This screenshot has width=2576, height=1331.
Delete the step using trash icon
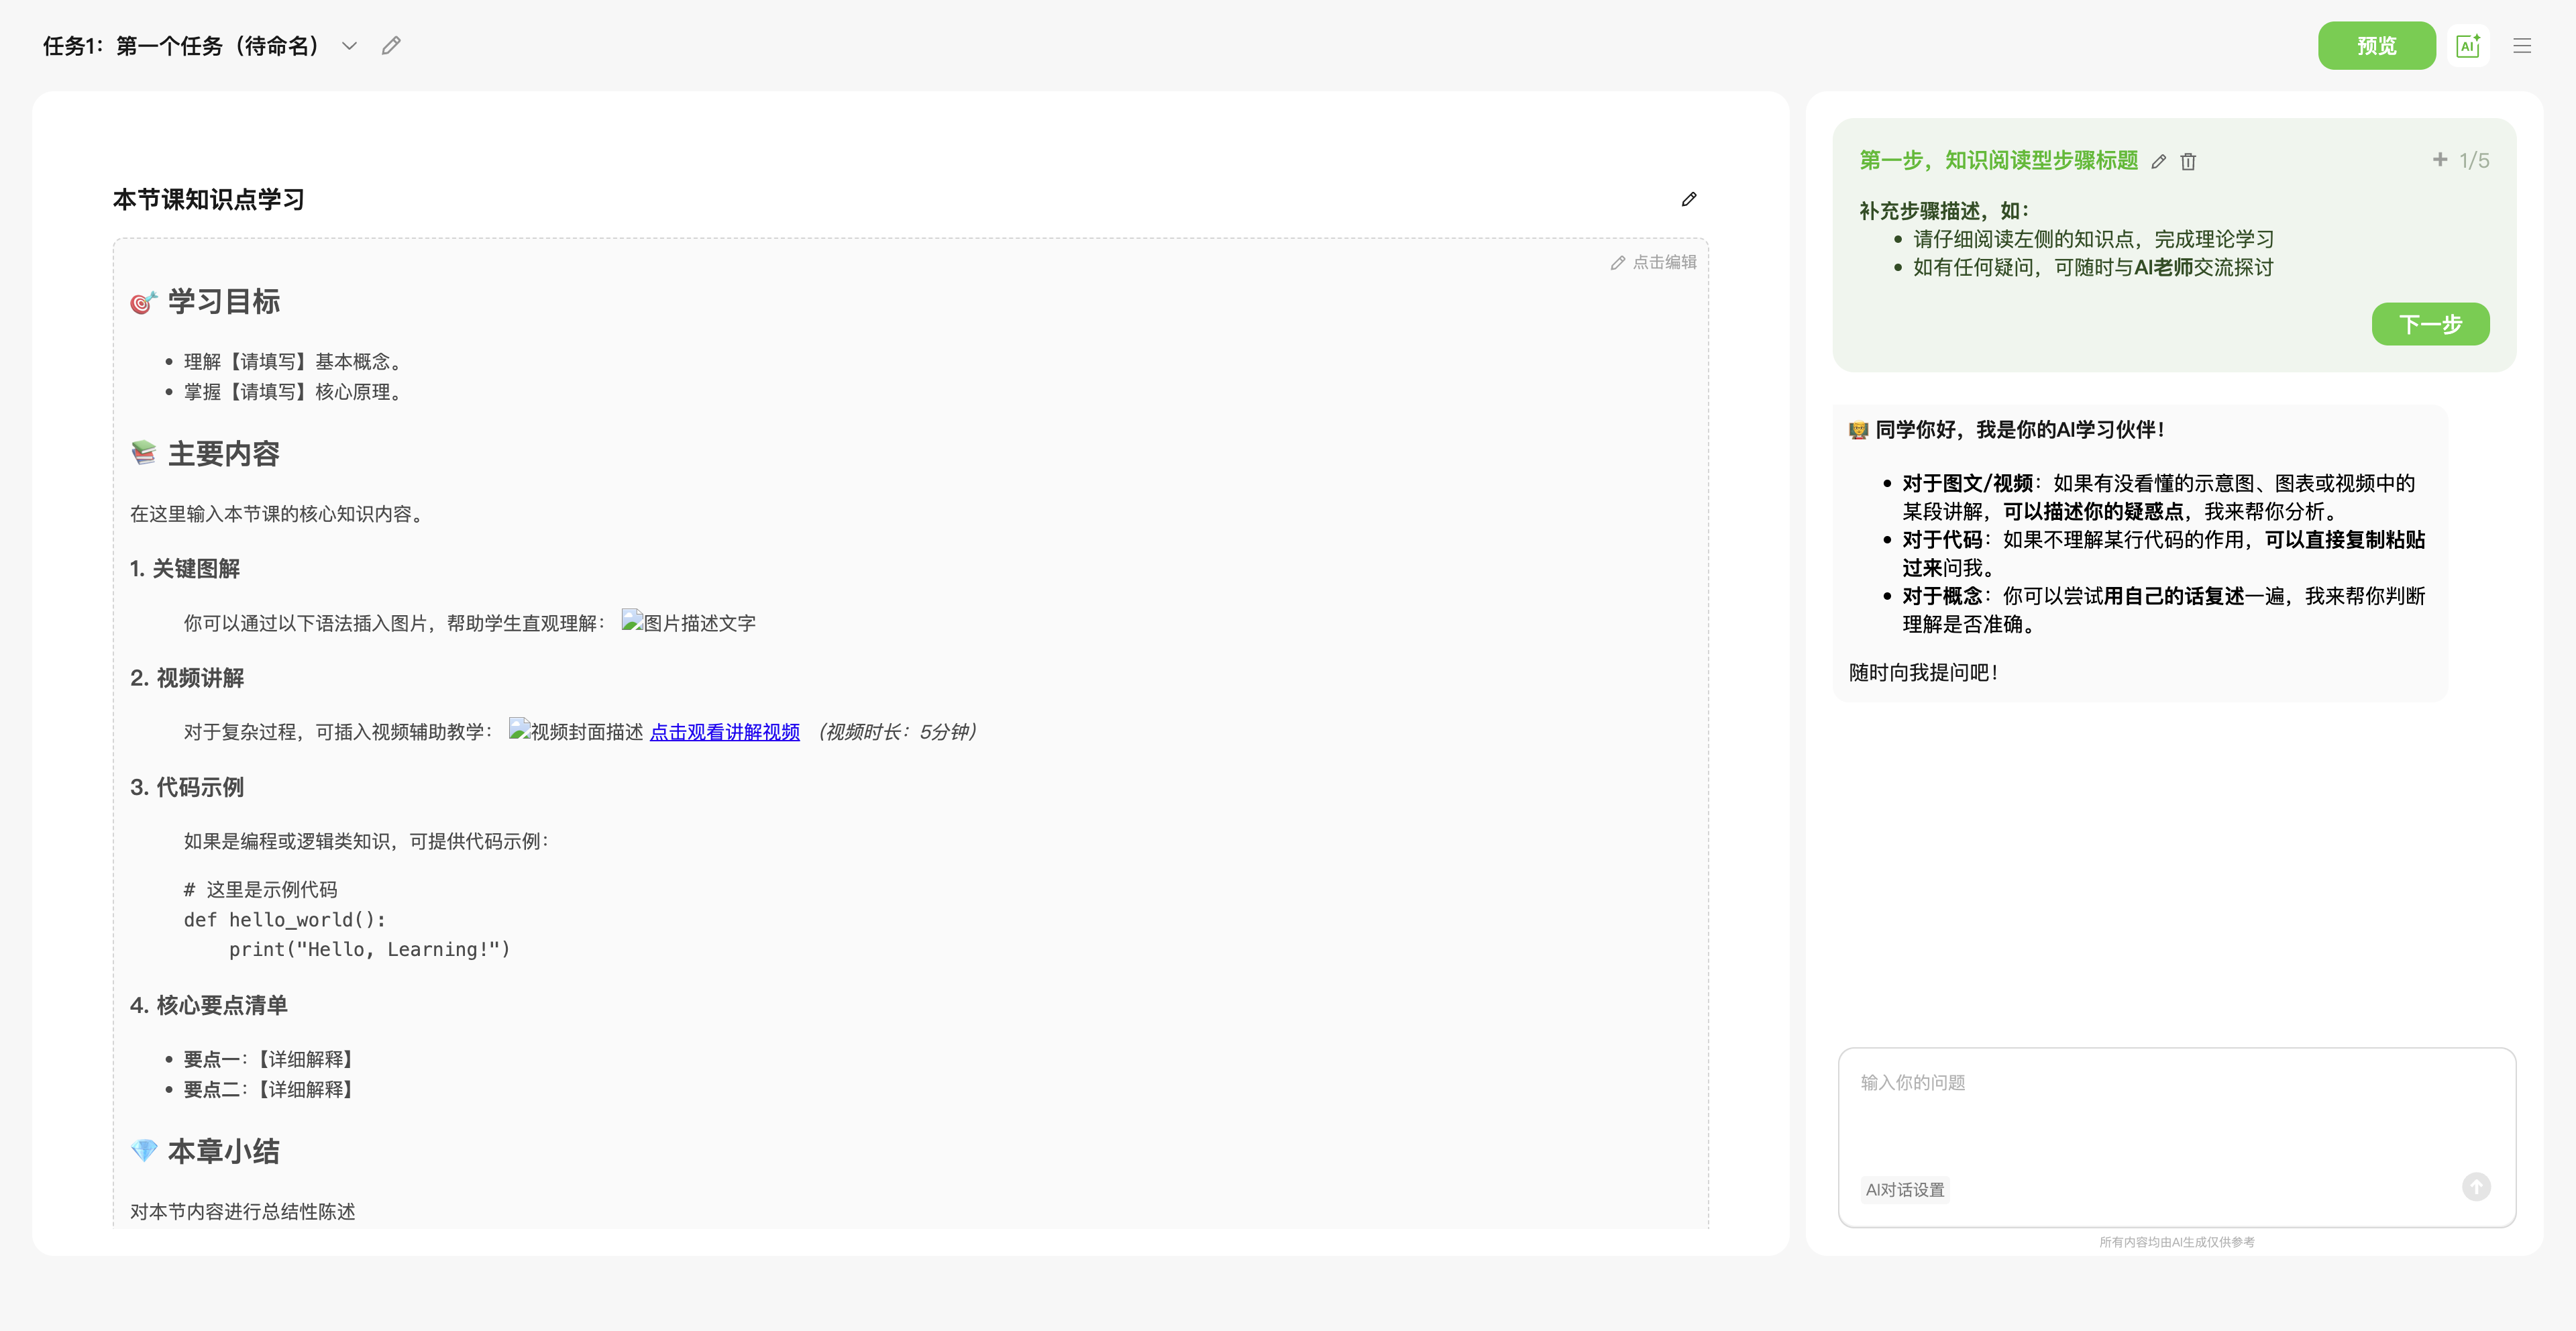(x=2188, y=162)
